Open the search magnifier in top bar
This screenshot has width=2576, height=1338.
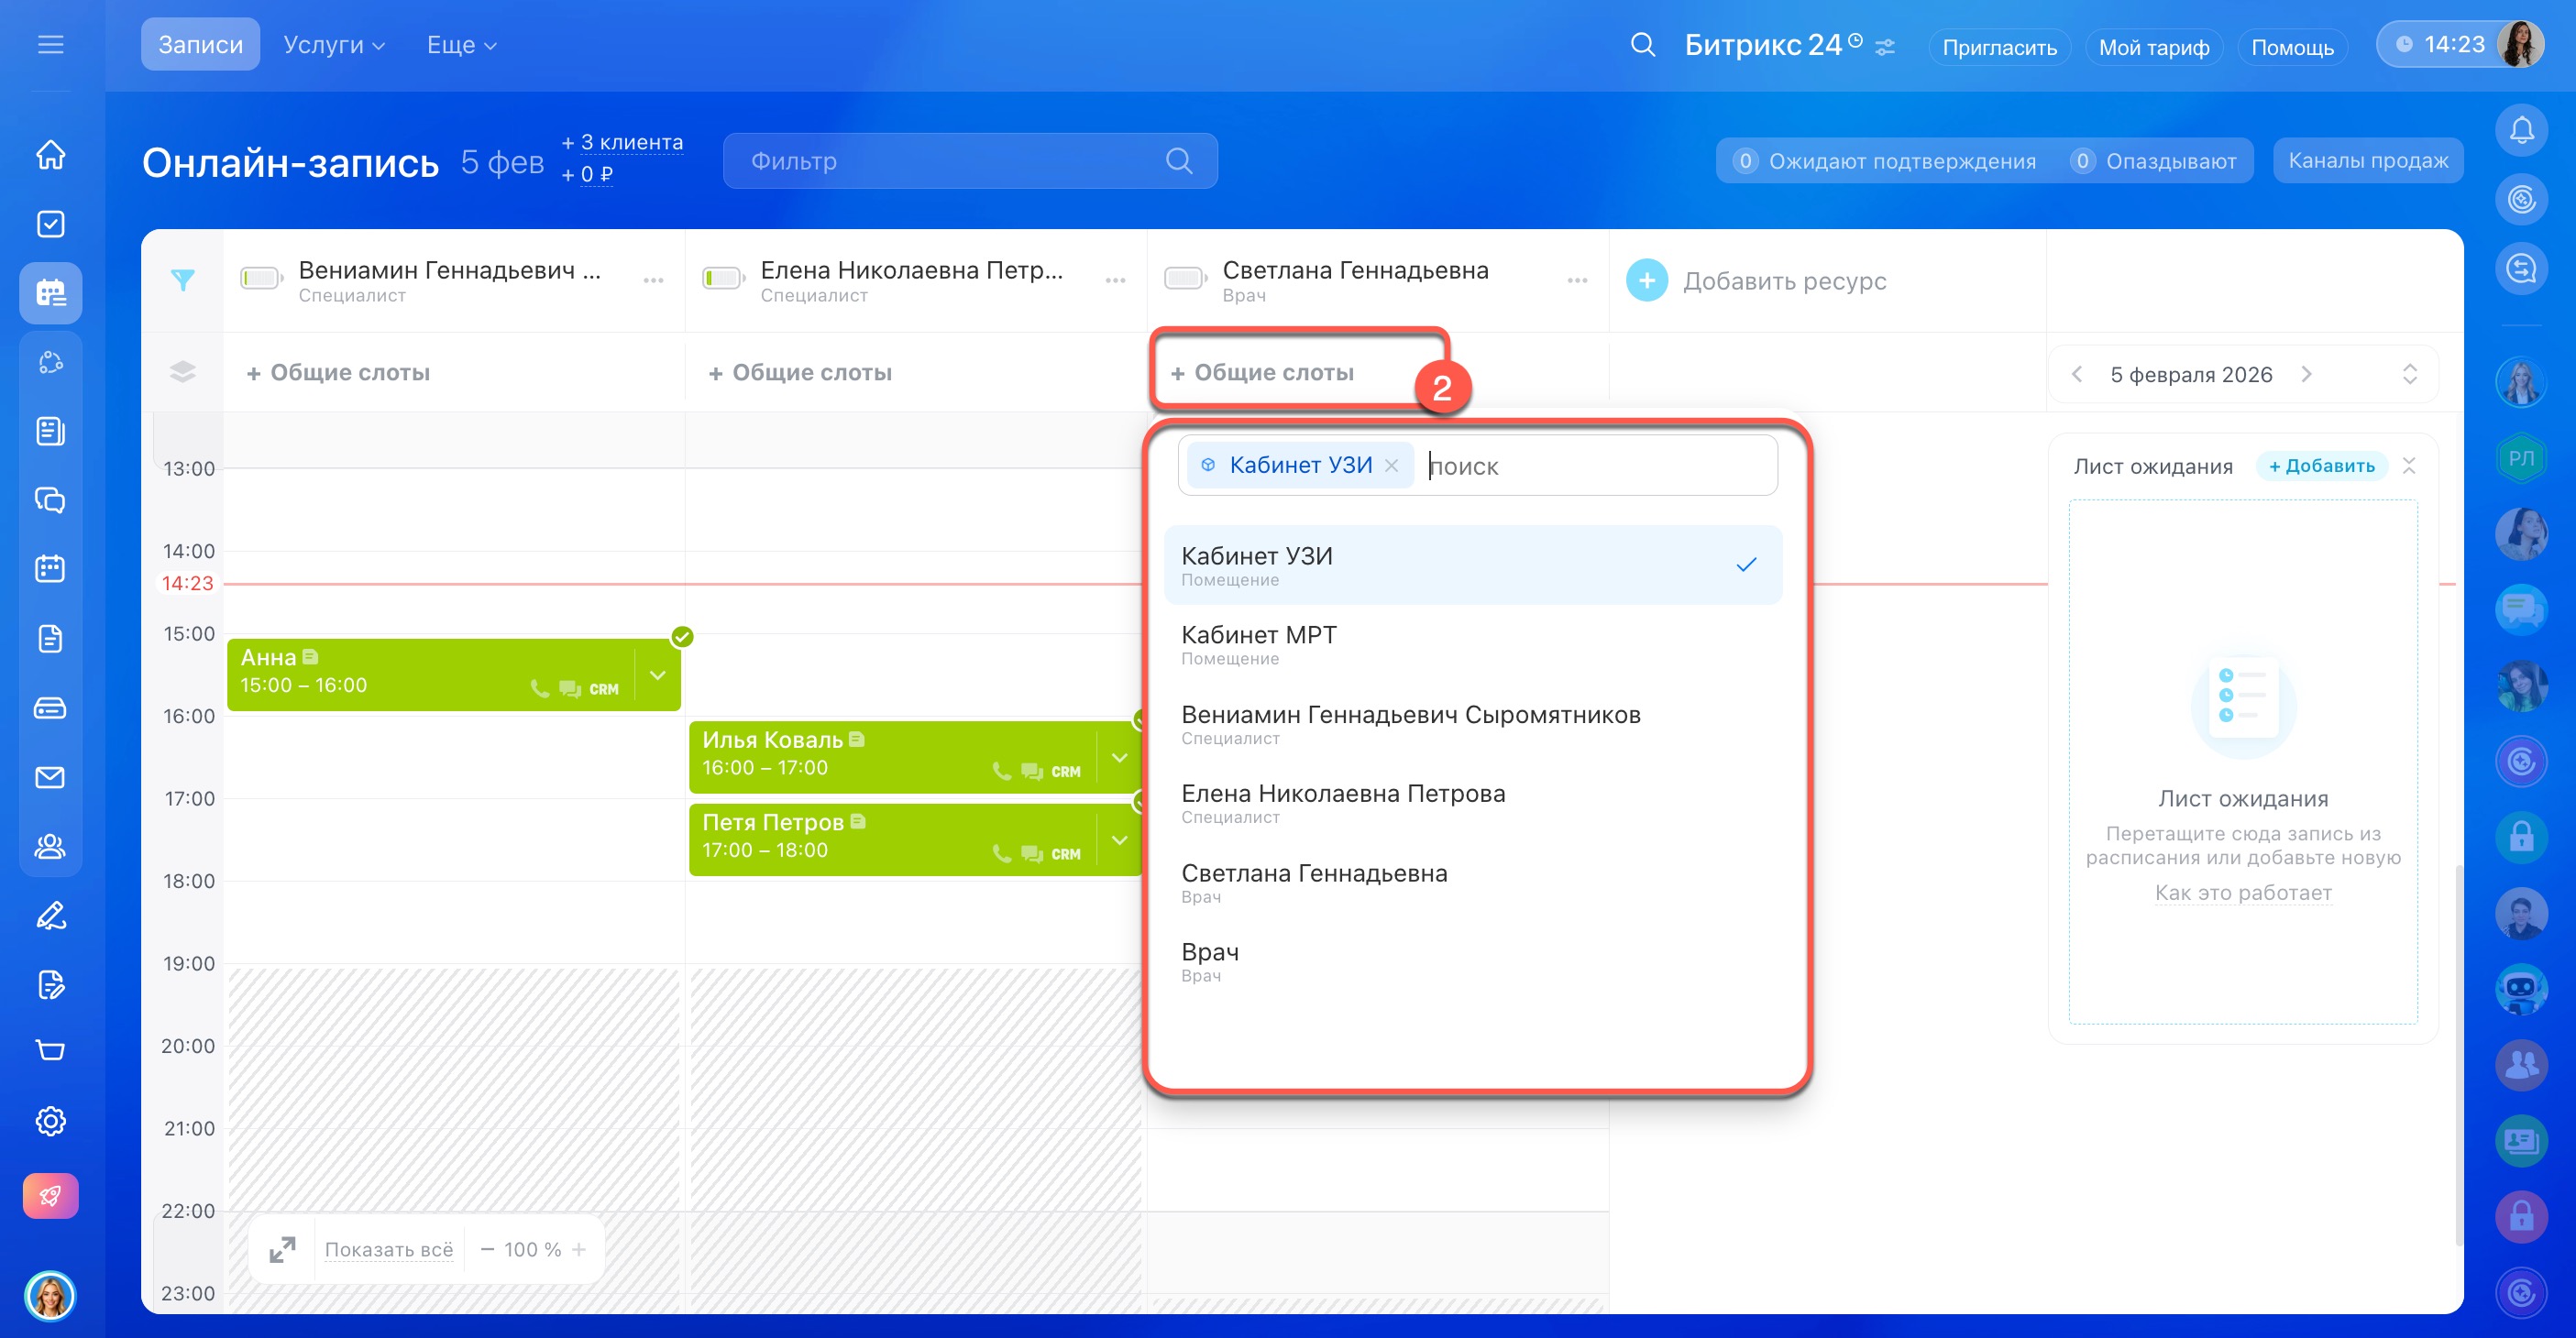[x=1642, y=45]
